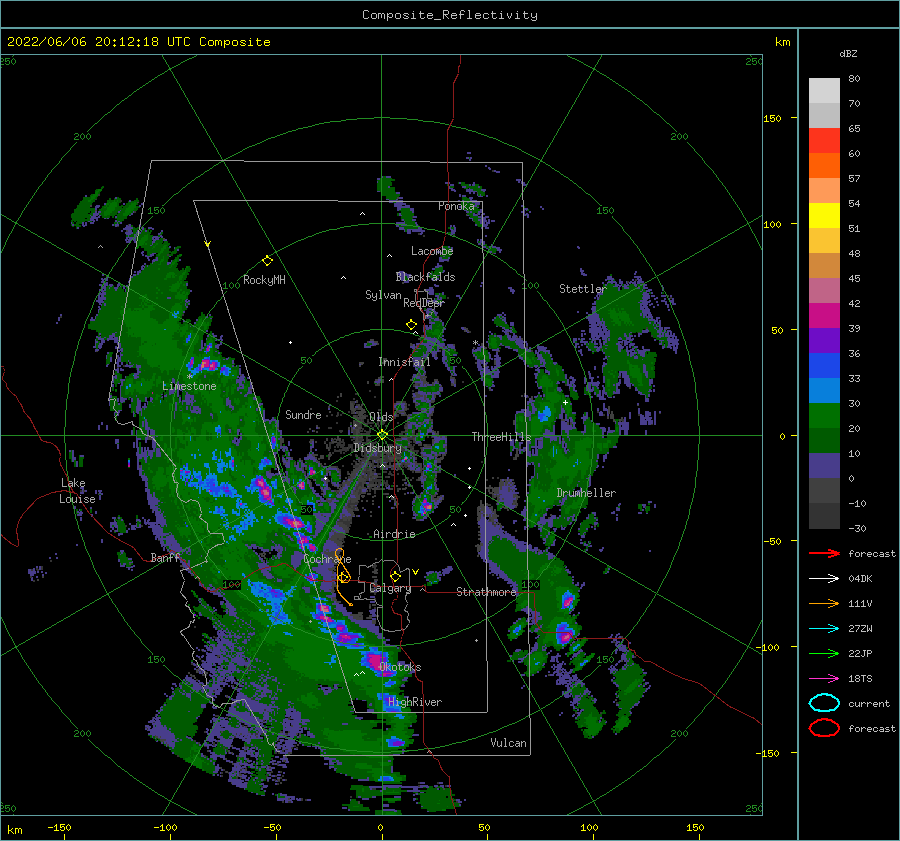Screen dimensions: 900x841
Task: Click the cyan 27ZW arrow in legend
Action: coord(824,629)
